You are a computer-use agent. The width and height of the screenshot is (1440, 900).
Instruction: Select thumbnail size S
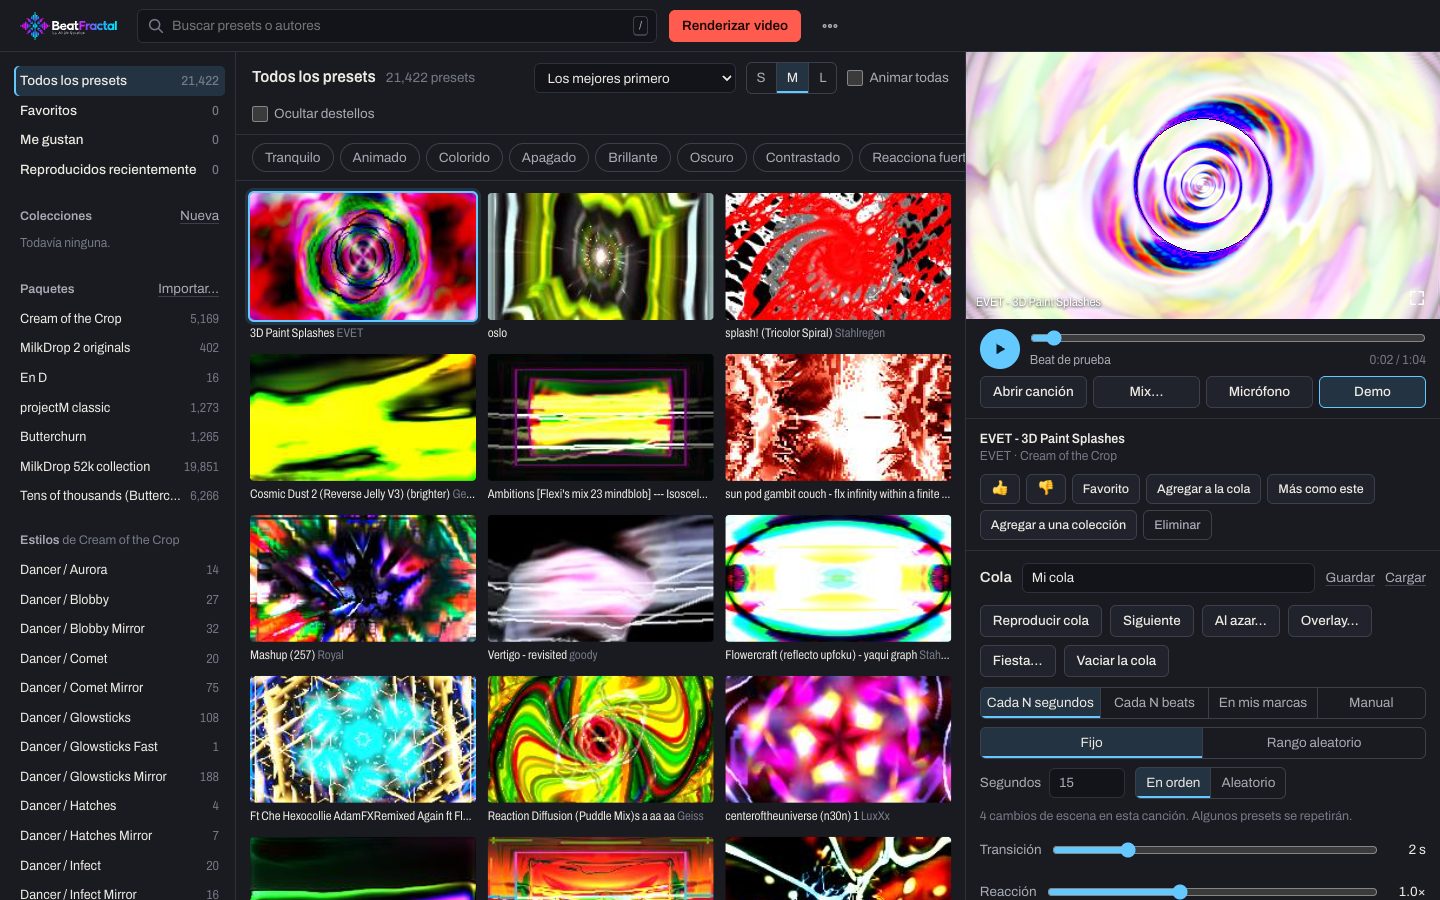click(761, 78)
